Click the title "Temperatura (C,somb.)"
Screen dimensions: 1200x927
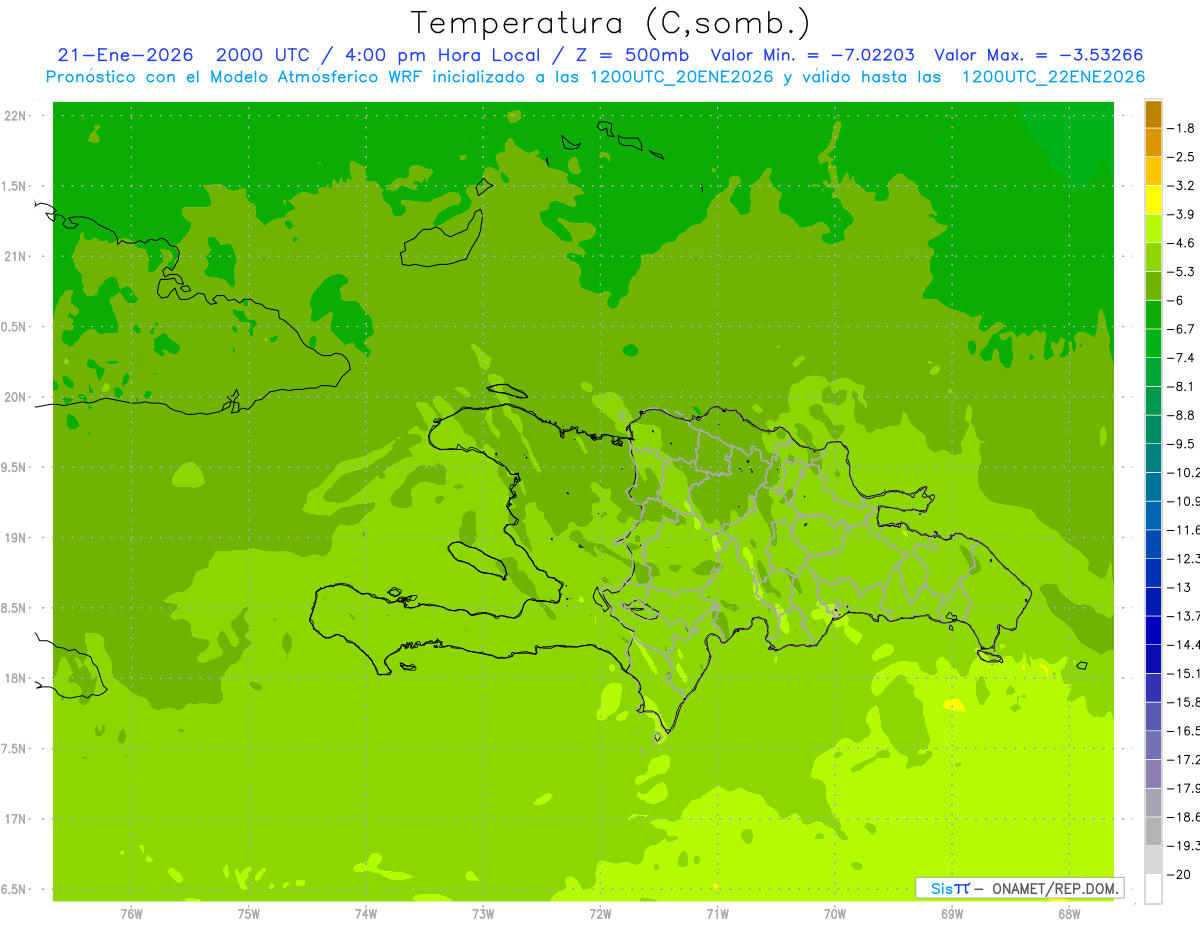point(611,24)
